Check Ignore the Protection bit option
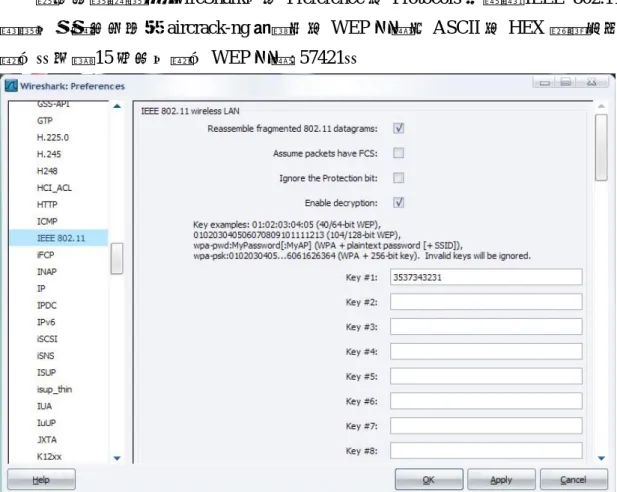Image resolution: width=617 pixels, height=492 pixels. coord(399,178)
